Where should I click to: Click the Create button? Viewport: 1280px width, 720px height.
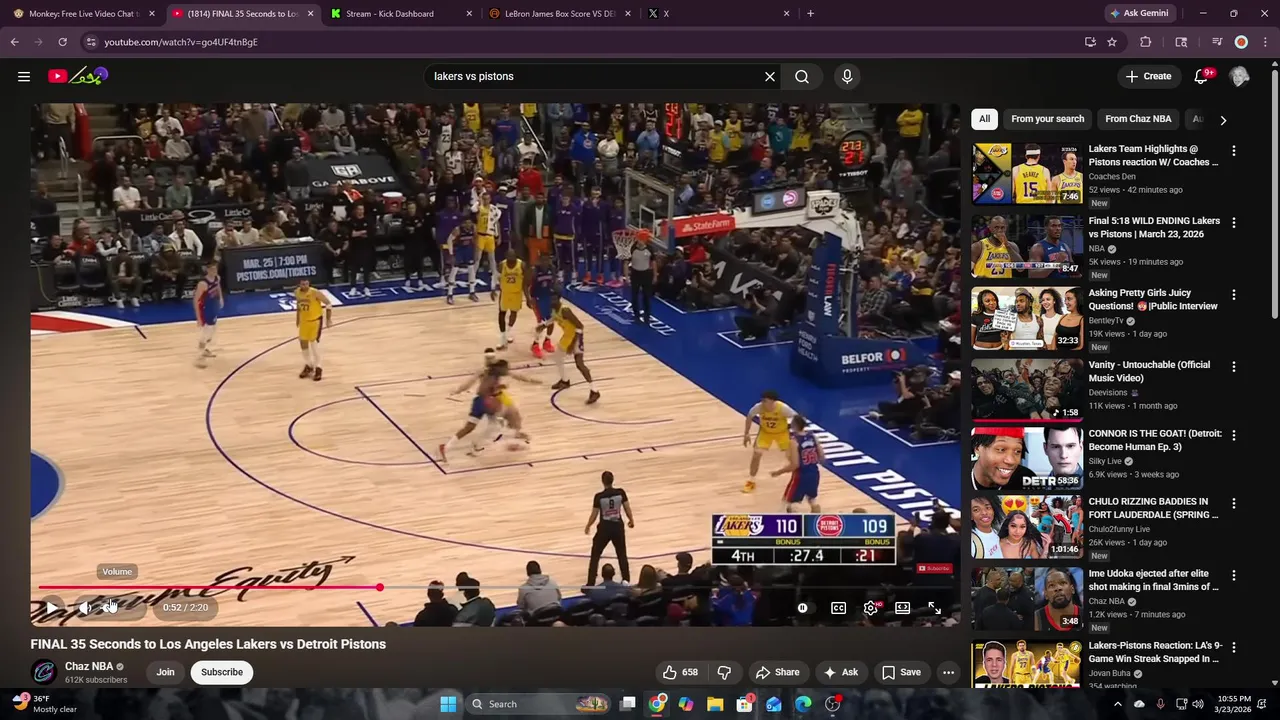point(1148,76)
